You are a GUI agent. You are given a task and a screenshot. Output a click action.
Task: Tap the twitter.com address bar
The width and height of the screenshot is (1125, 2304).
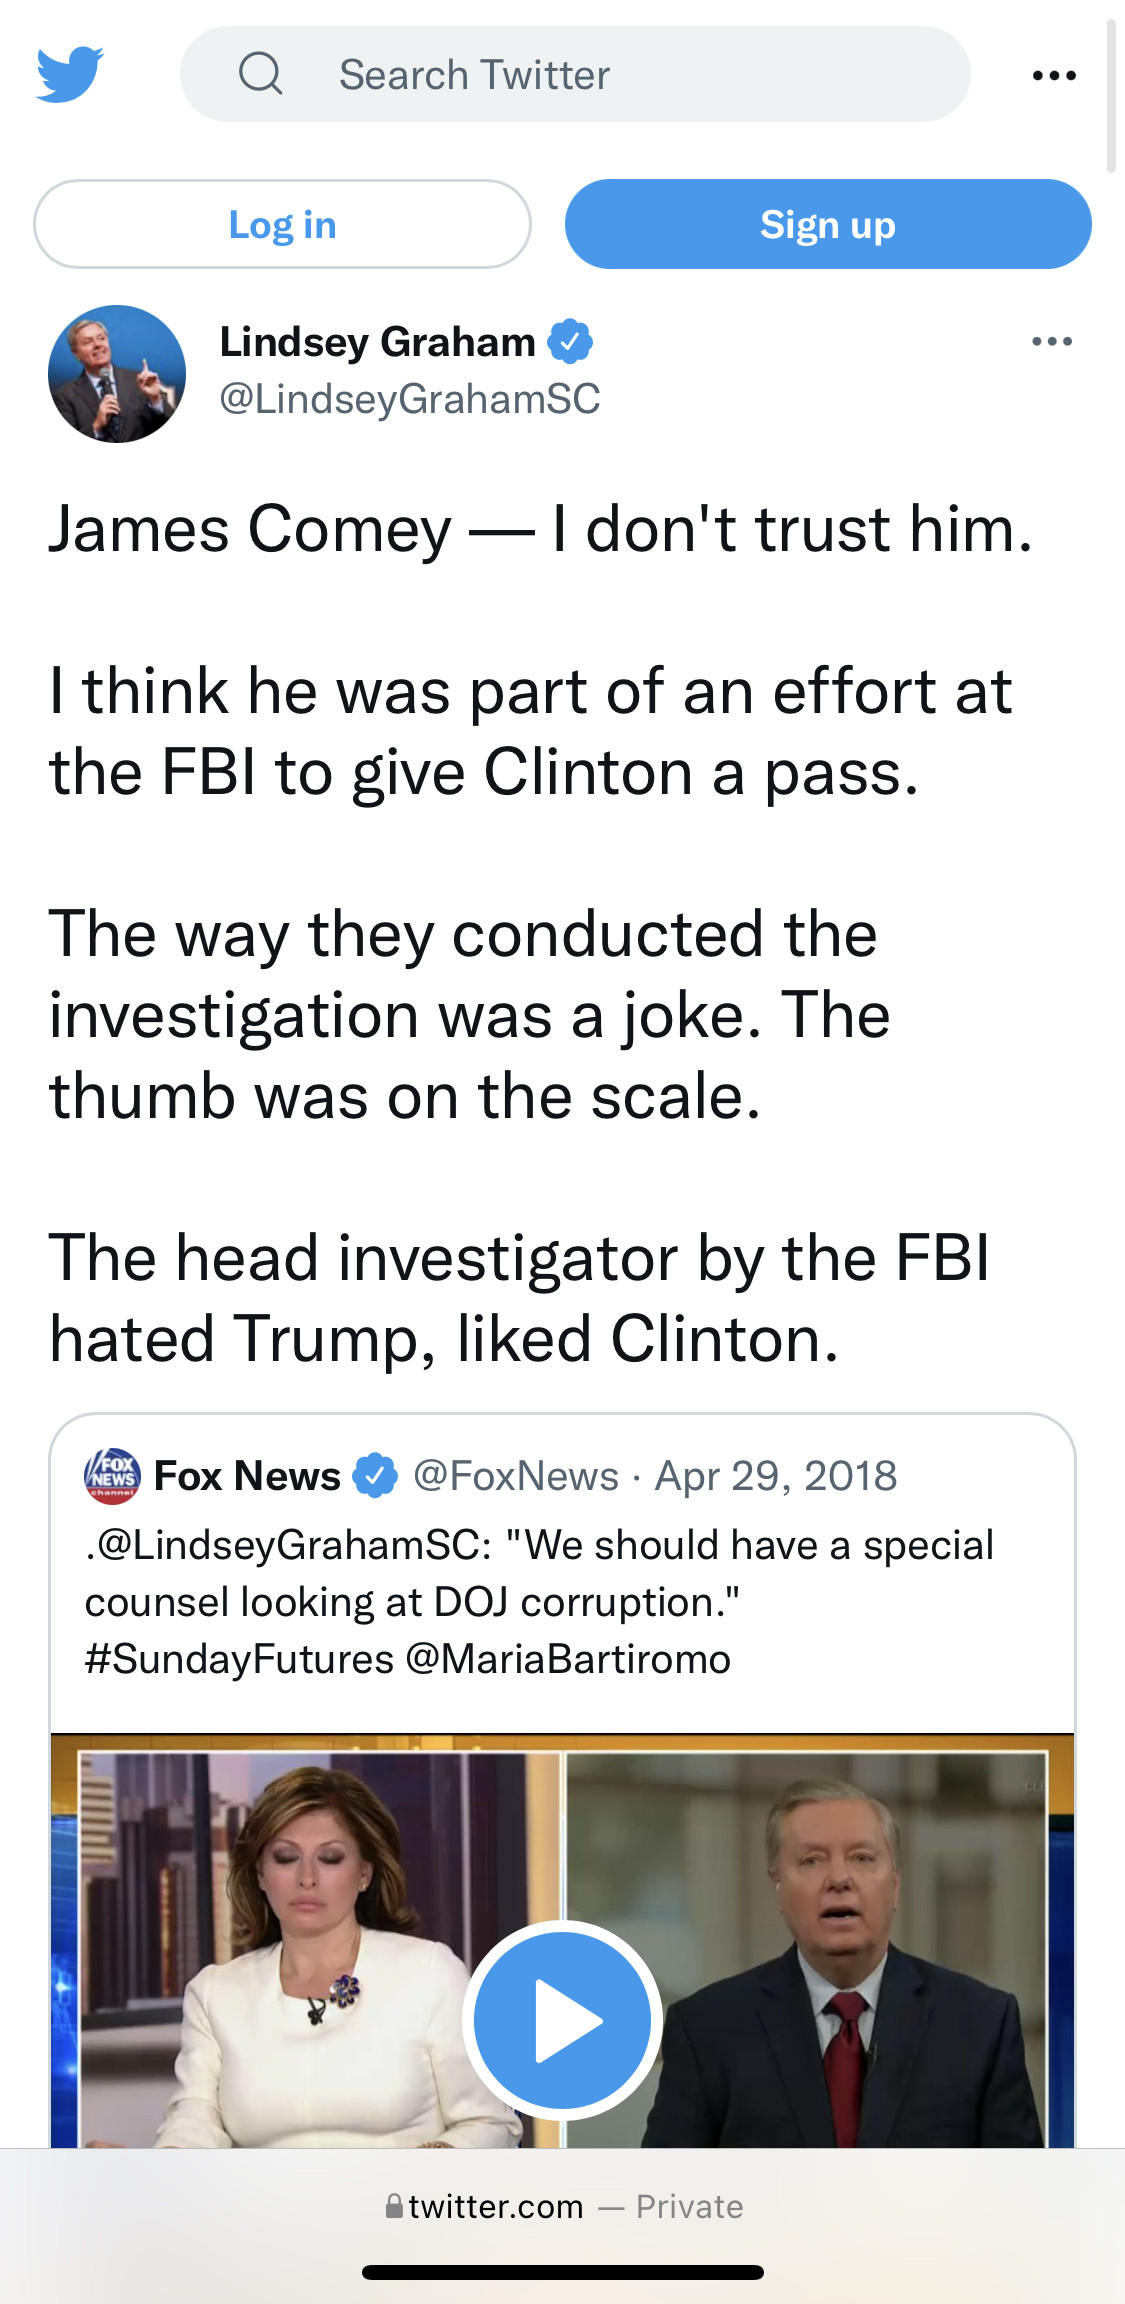495,2206
